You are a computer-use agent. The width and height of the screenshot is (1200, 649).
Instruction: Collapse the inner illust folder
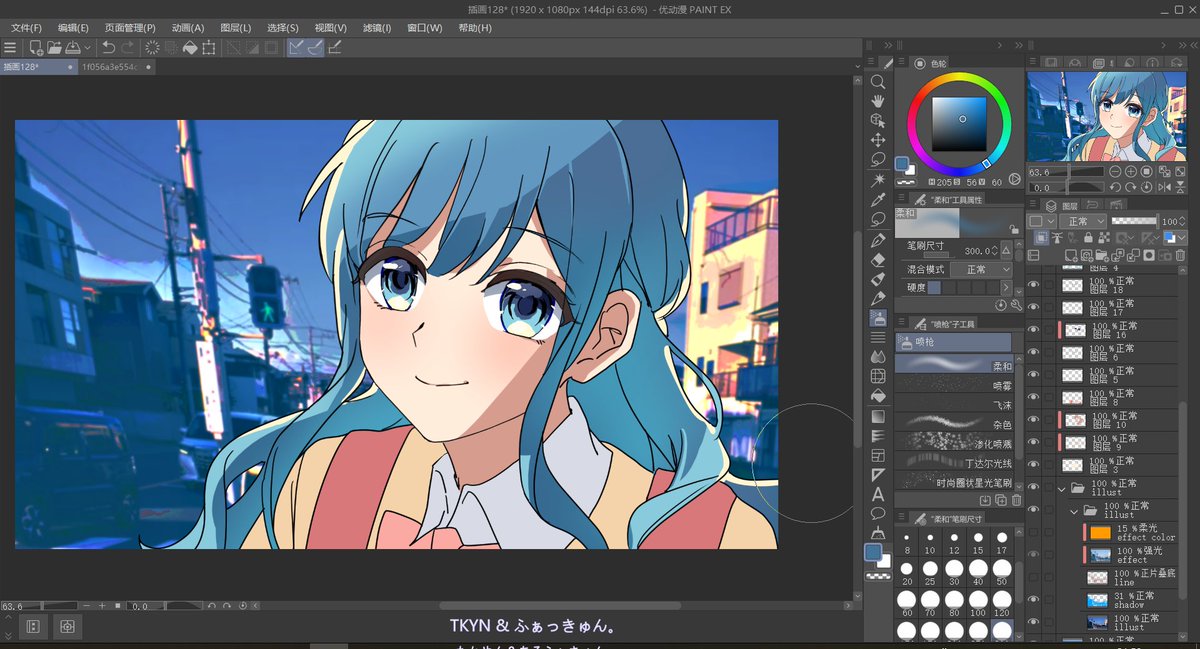[x=1074, y=511]
